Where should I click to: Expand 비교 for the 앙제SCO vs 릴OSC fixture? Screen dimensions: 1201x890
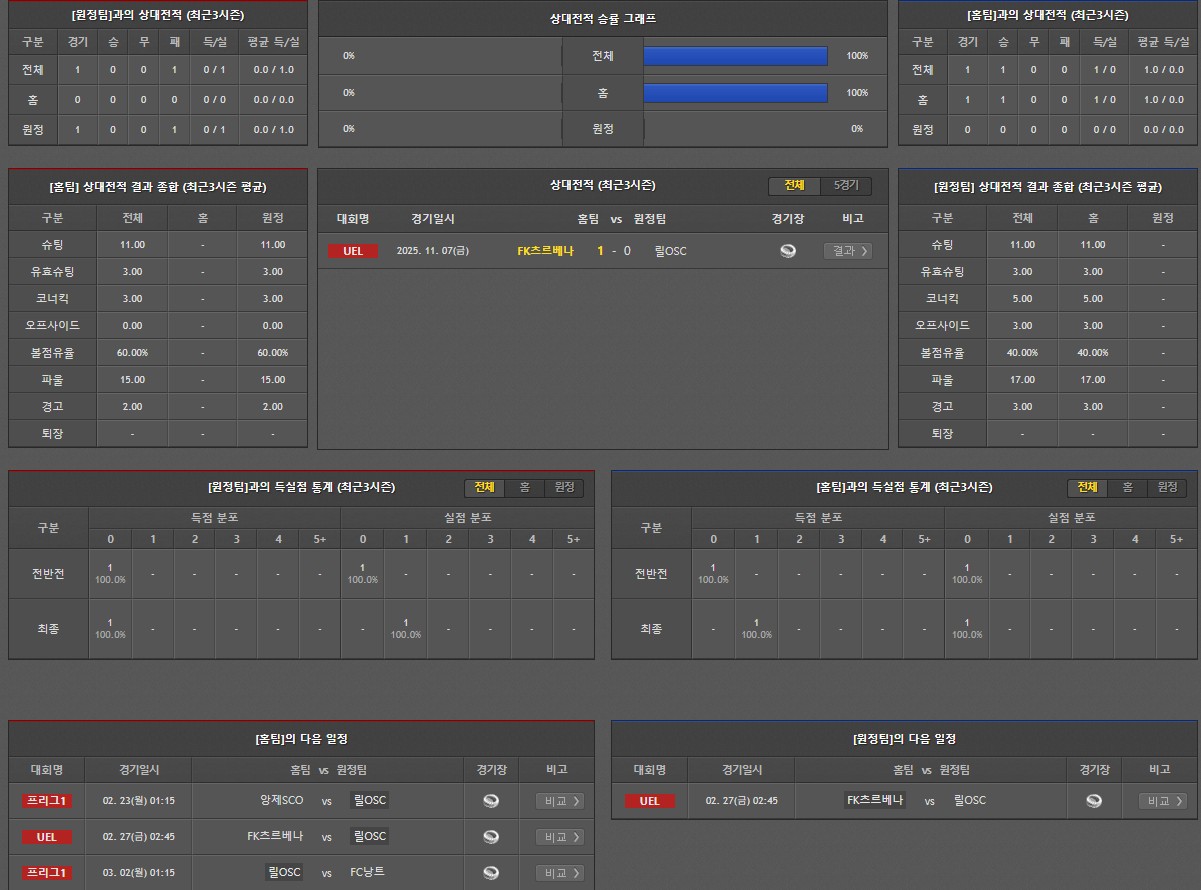tap(559, 801)
